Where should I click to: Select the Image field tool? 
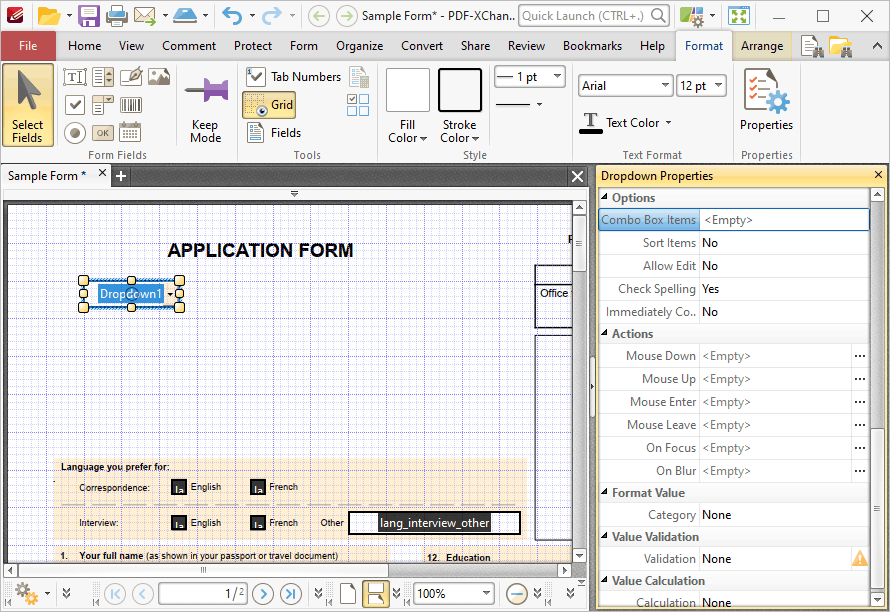pyautogui.click(x=159, y=77)
